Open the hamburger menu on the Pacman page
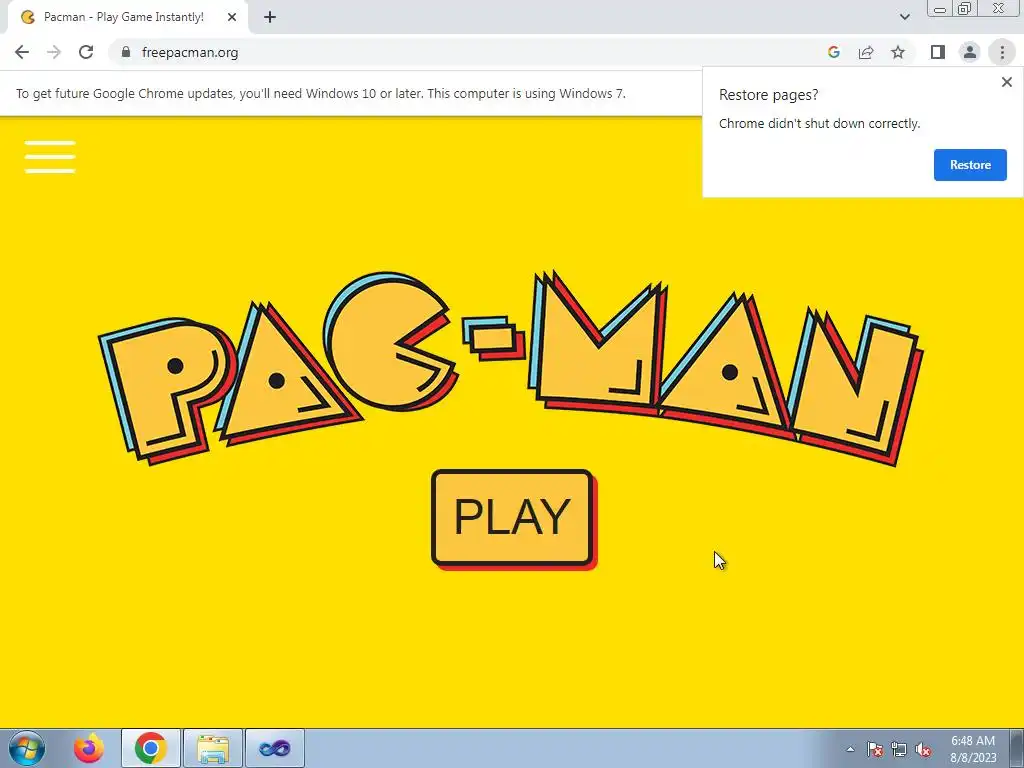Image resolution: width=1024 pixels, height=768 pixels. (x=50, y=157)
